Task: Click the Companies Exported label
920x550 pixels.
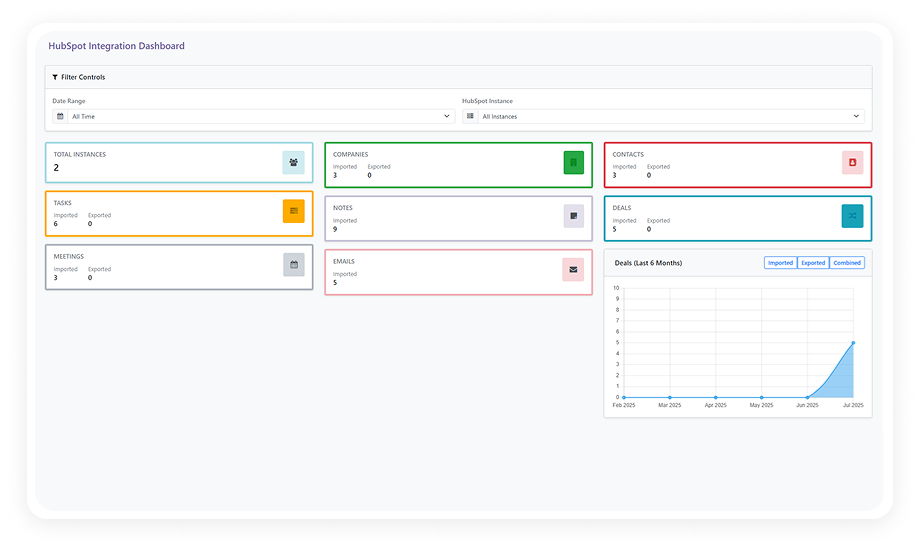Action: pyautogui.click(x=379, y=167)
